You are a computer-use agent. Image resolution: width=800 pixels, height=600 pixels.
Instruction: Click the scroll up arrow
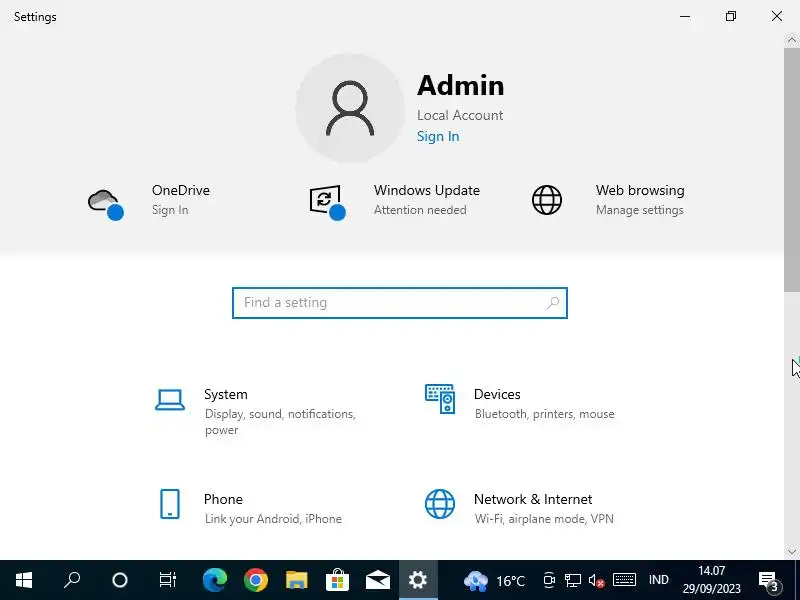point(792,40)
